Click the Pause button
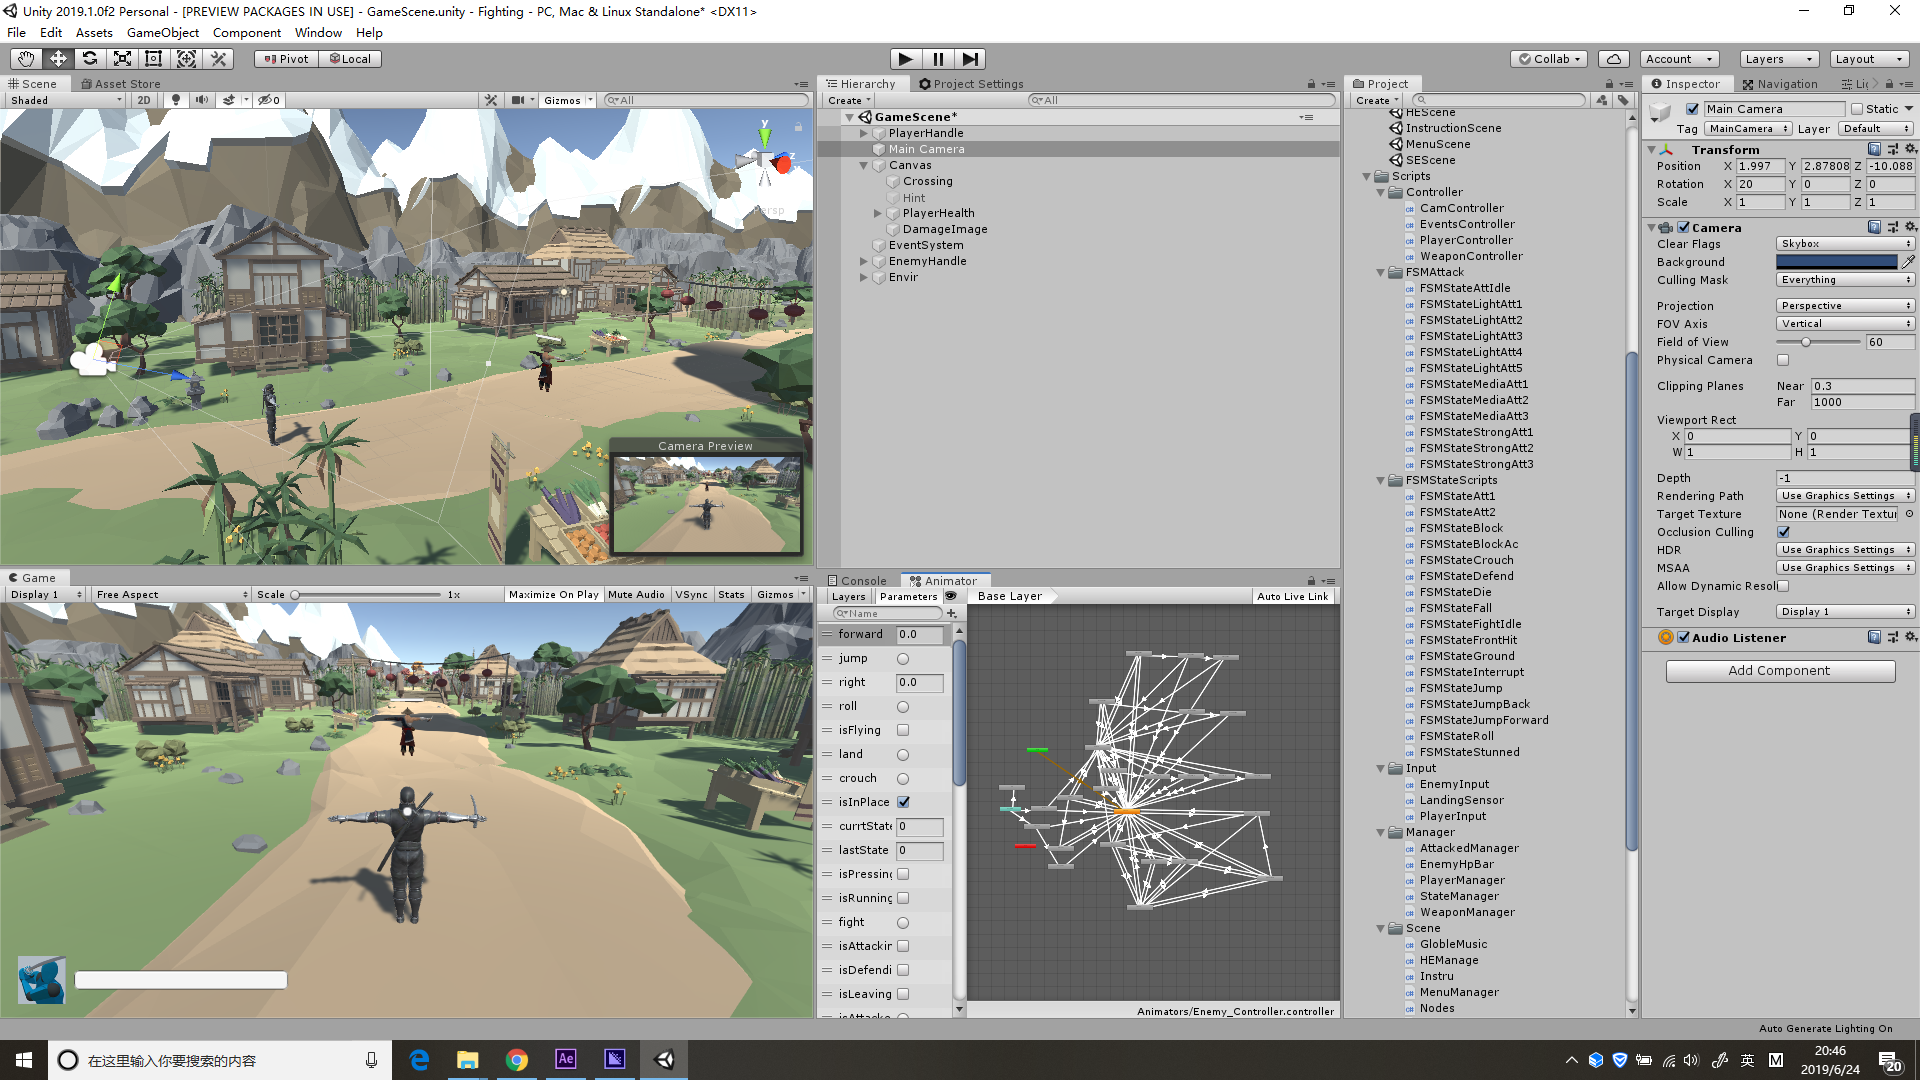The height and width of the screenshot is (1080, 1920). point(938,59)
